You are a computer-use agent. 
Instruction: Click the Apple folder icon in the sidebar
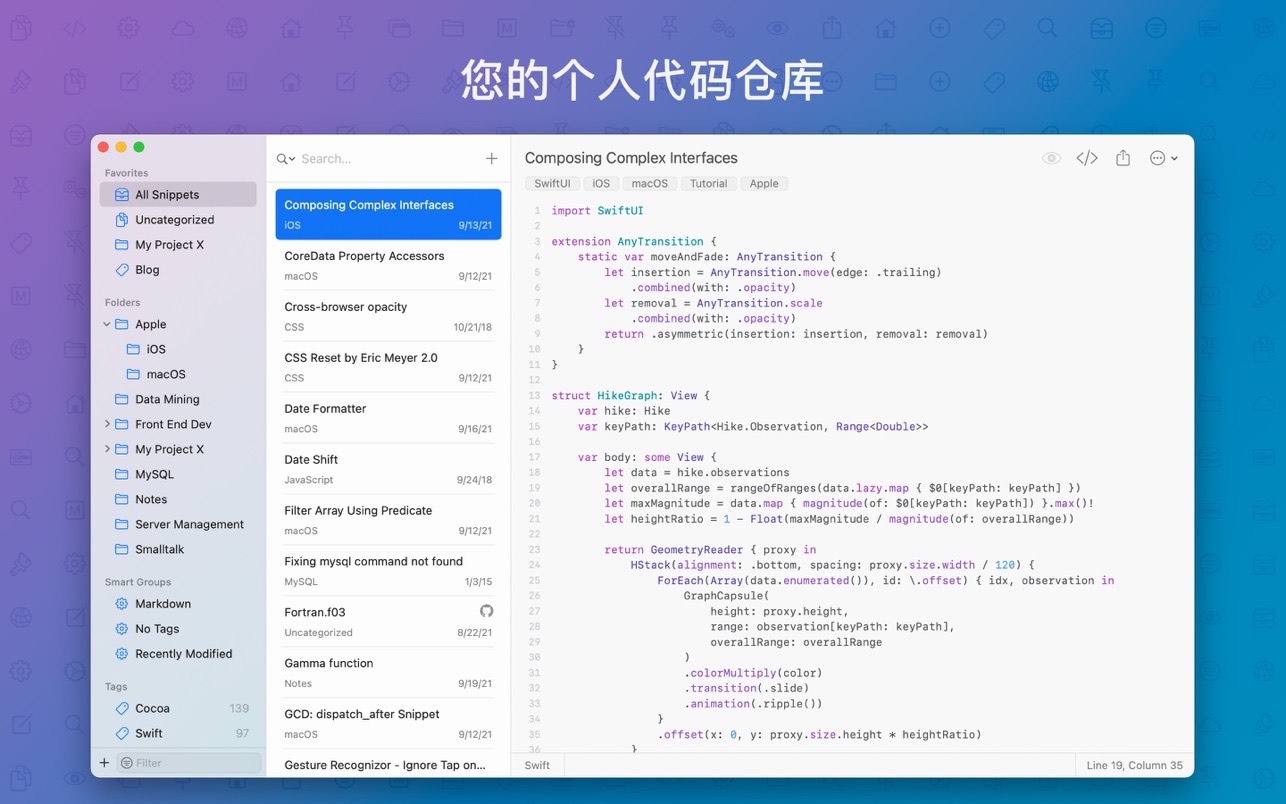point(121,324)
